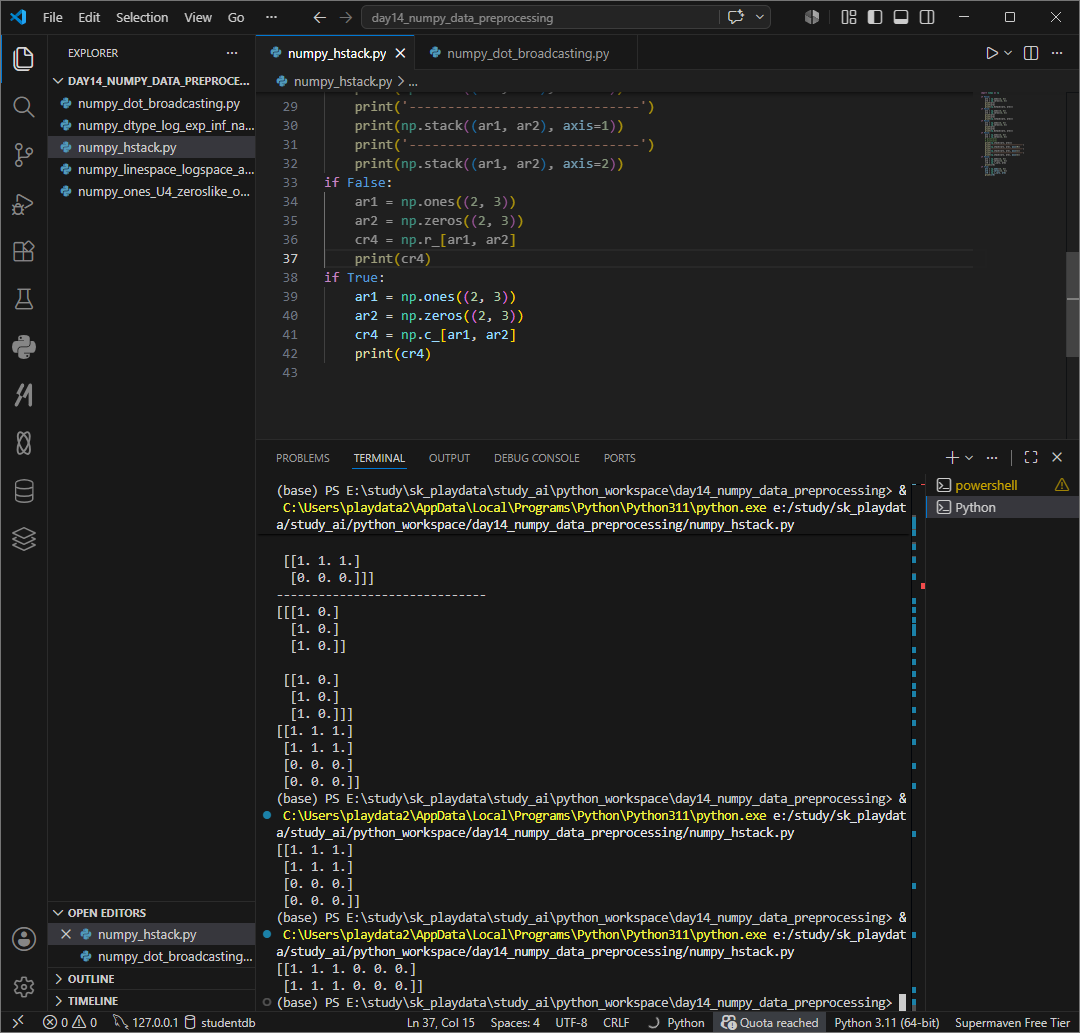This screenshot has width=1080, height=1033.
Task: Click errors and warnings count in status bar
Action: (70, 1022)
